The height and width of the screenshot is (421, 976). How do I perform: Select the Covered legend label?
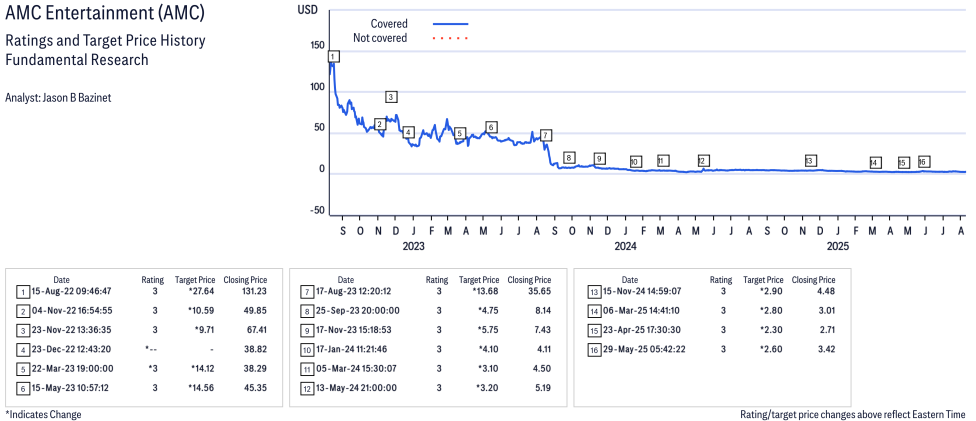pos(389,24)
